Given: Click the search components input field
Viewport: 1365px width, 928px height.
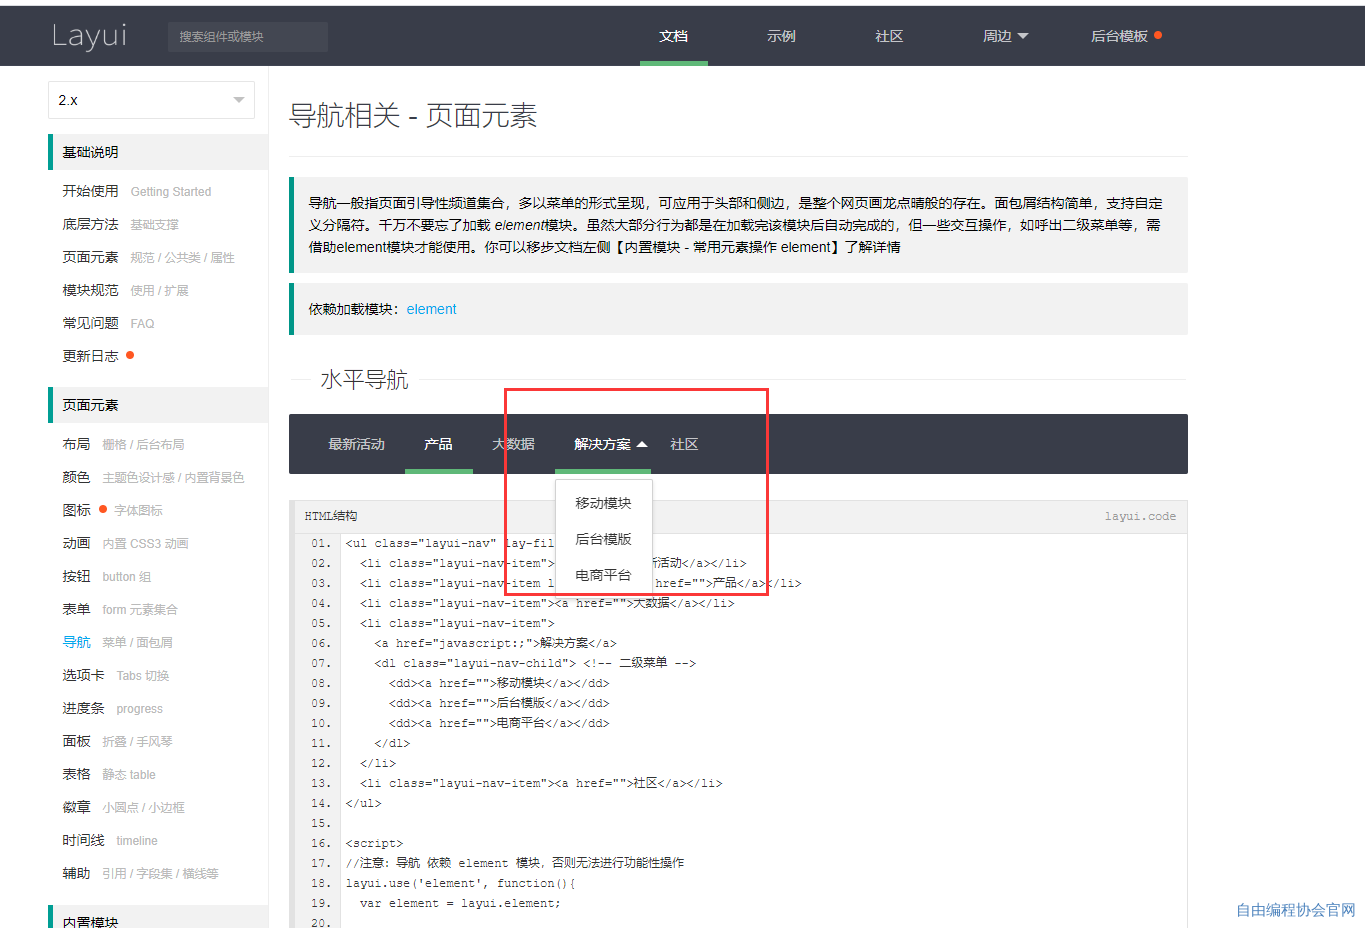Looking at the screenshot, I should [x=248, y=36].
